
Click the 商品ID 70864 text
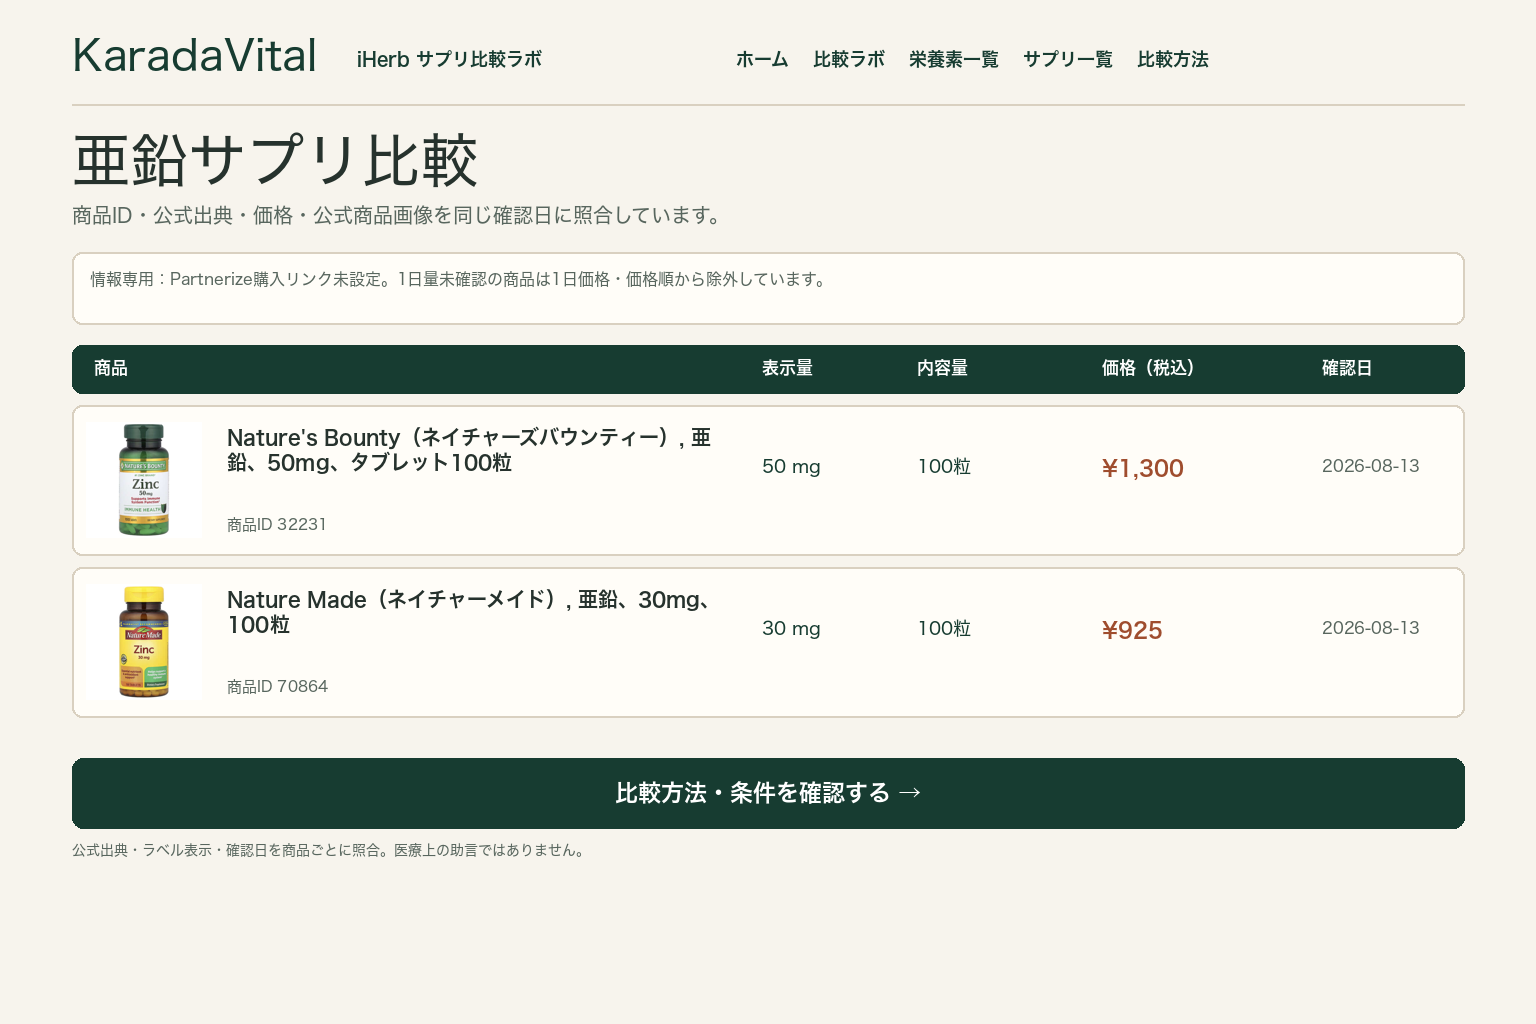click(x=277, y=686)
